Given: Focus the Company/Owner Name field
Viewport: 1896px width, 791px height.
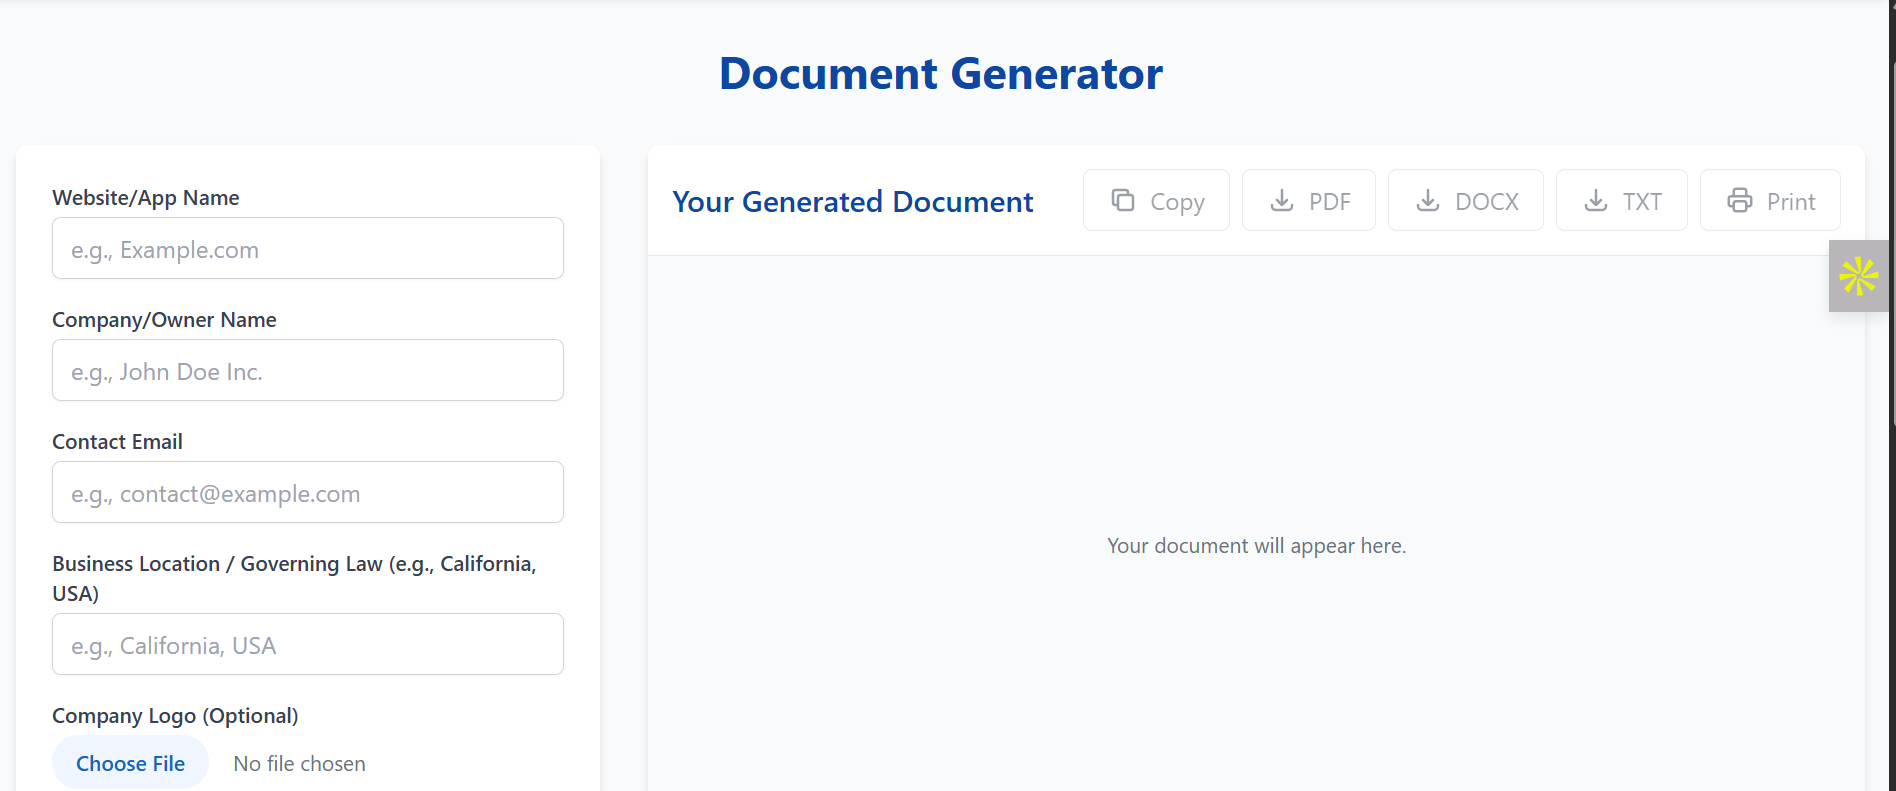Looking at the screenshot, I should 308,370.
